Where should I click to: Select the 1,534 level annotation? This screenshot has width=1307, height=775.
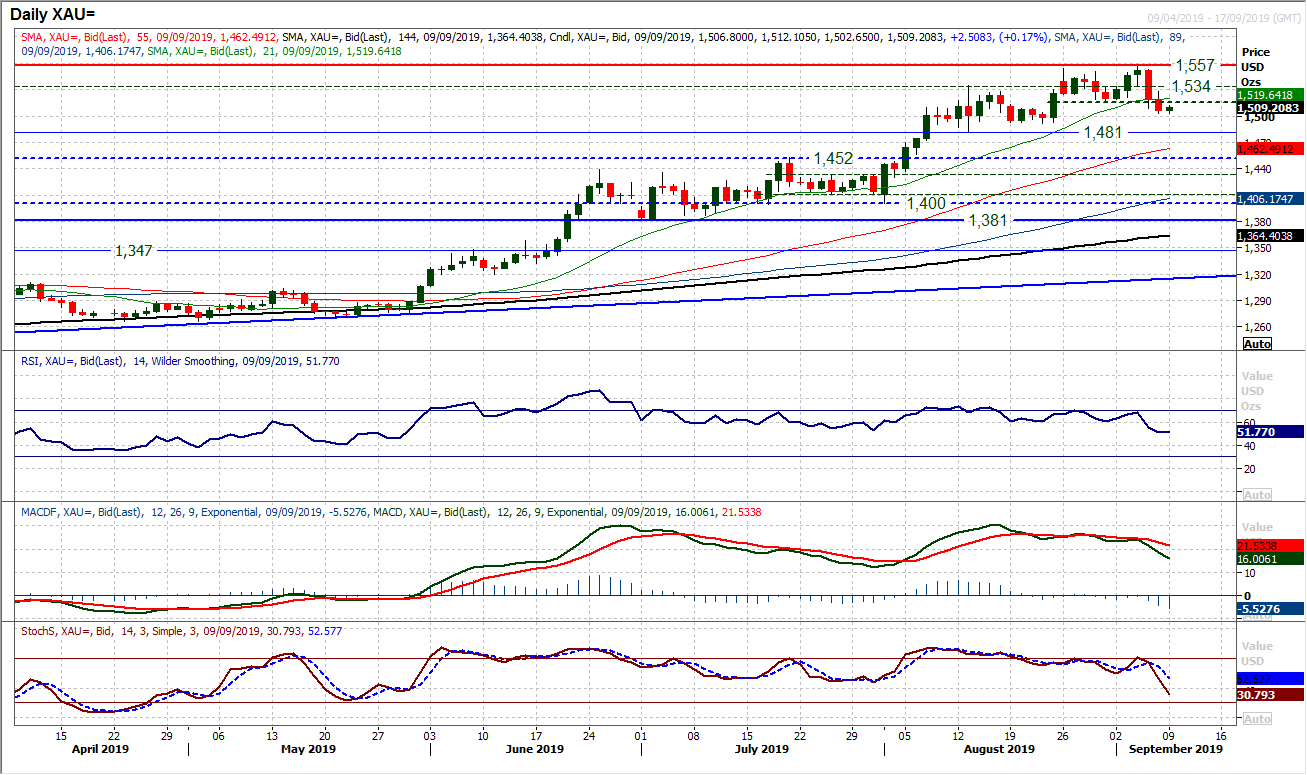[x=1191, y=86]
